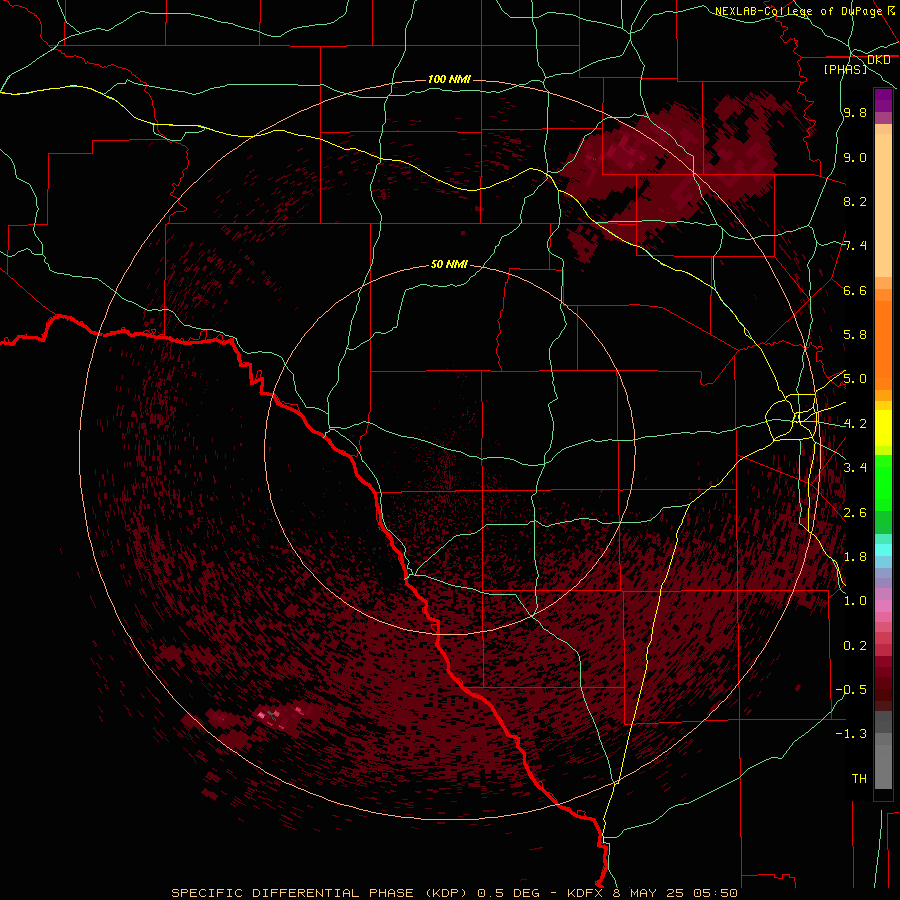Click the bright green segment of color bar
Screen dimensions: 900x900
coord(883,483)
